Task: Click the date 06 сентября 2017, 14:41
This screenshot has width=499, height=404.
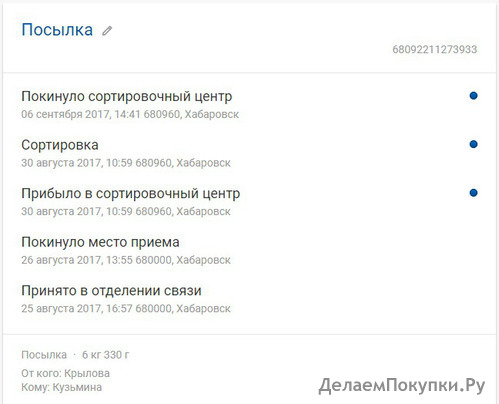Action: (81, 114)
